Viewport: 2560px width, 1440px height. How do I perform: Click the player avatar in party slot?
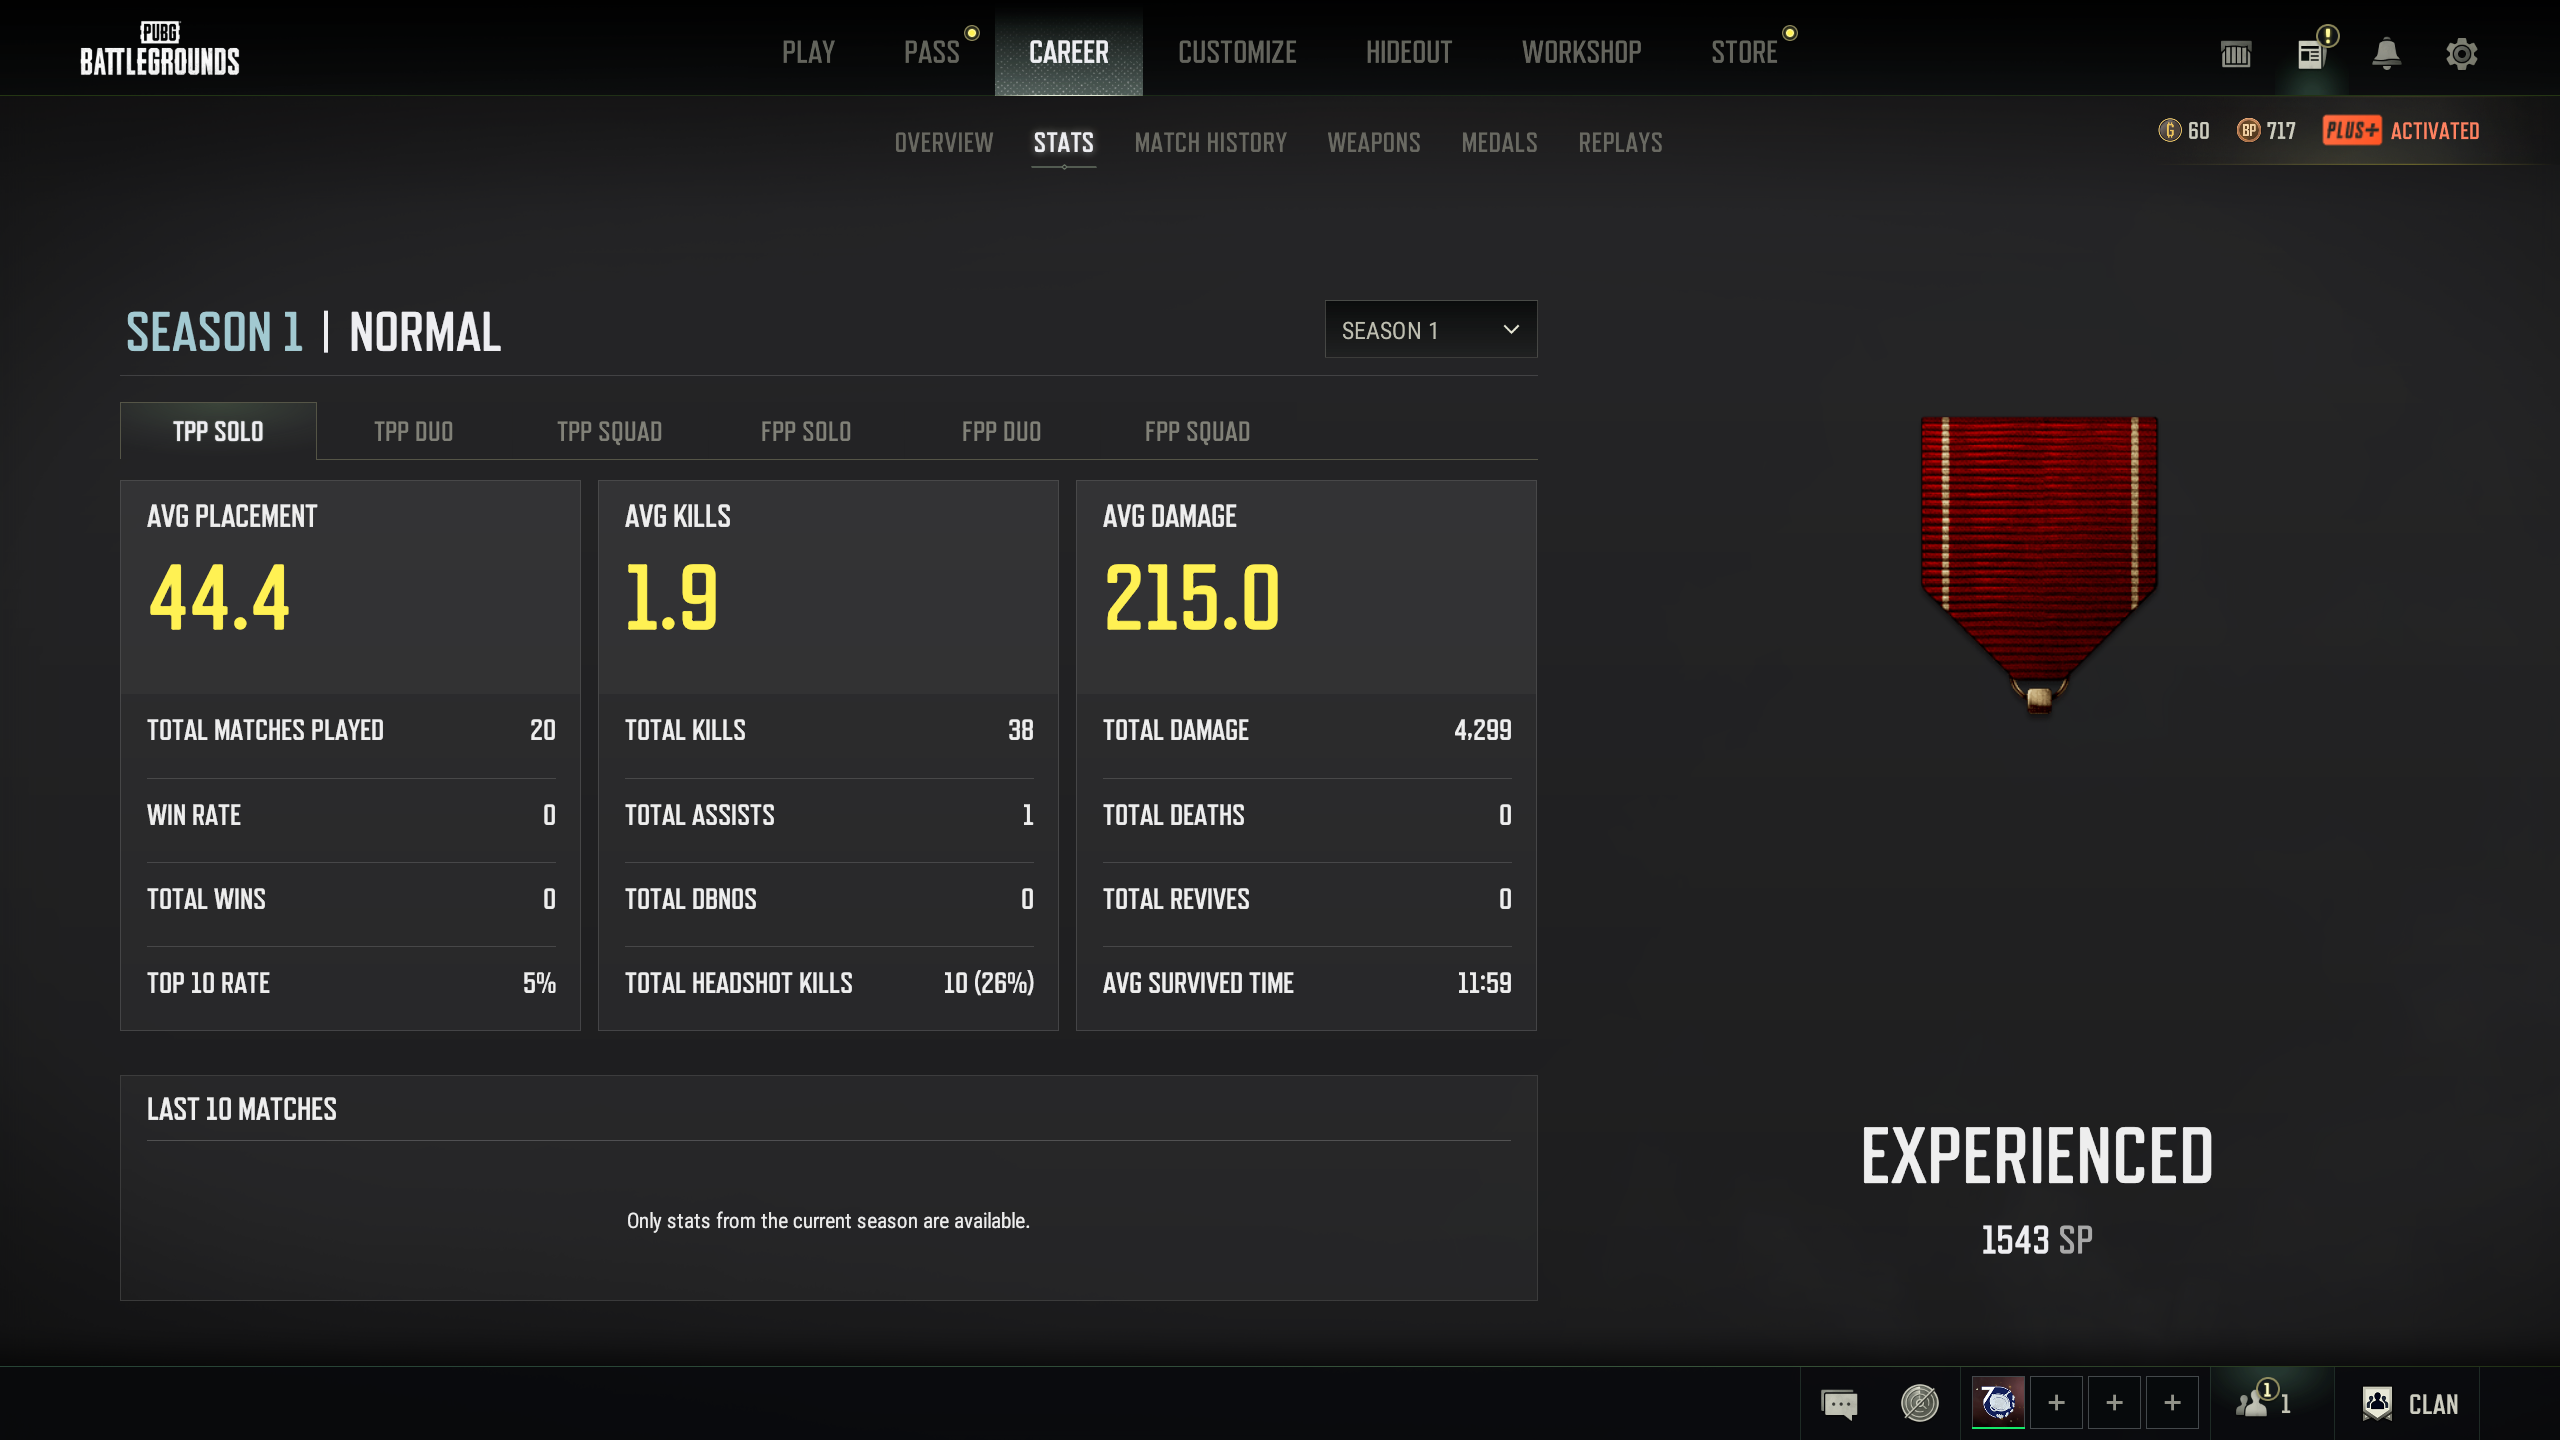[x=1998, y=1402]
